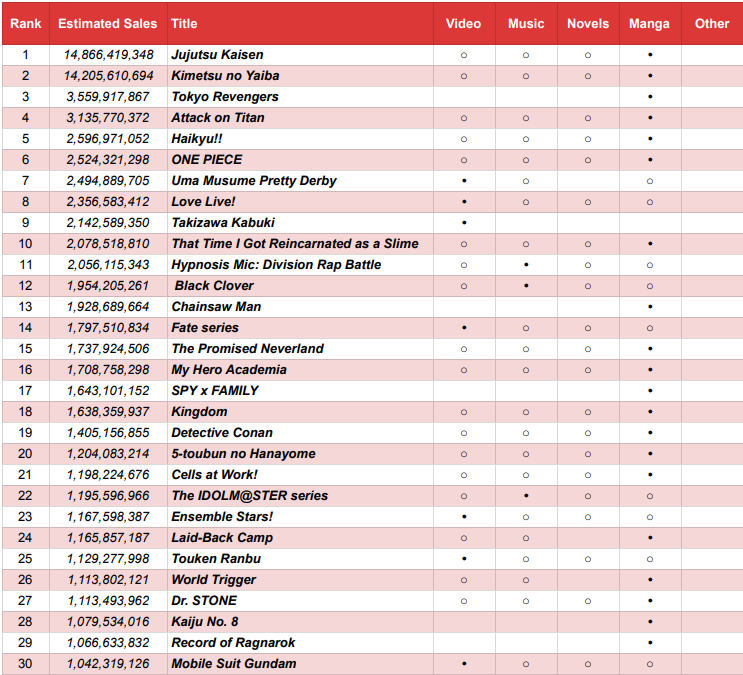Click sales value 14,205,610,694
The image size is (743, 675).
[109, 76]
